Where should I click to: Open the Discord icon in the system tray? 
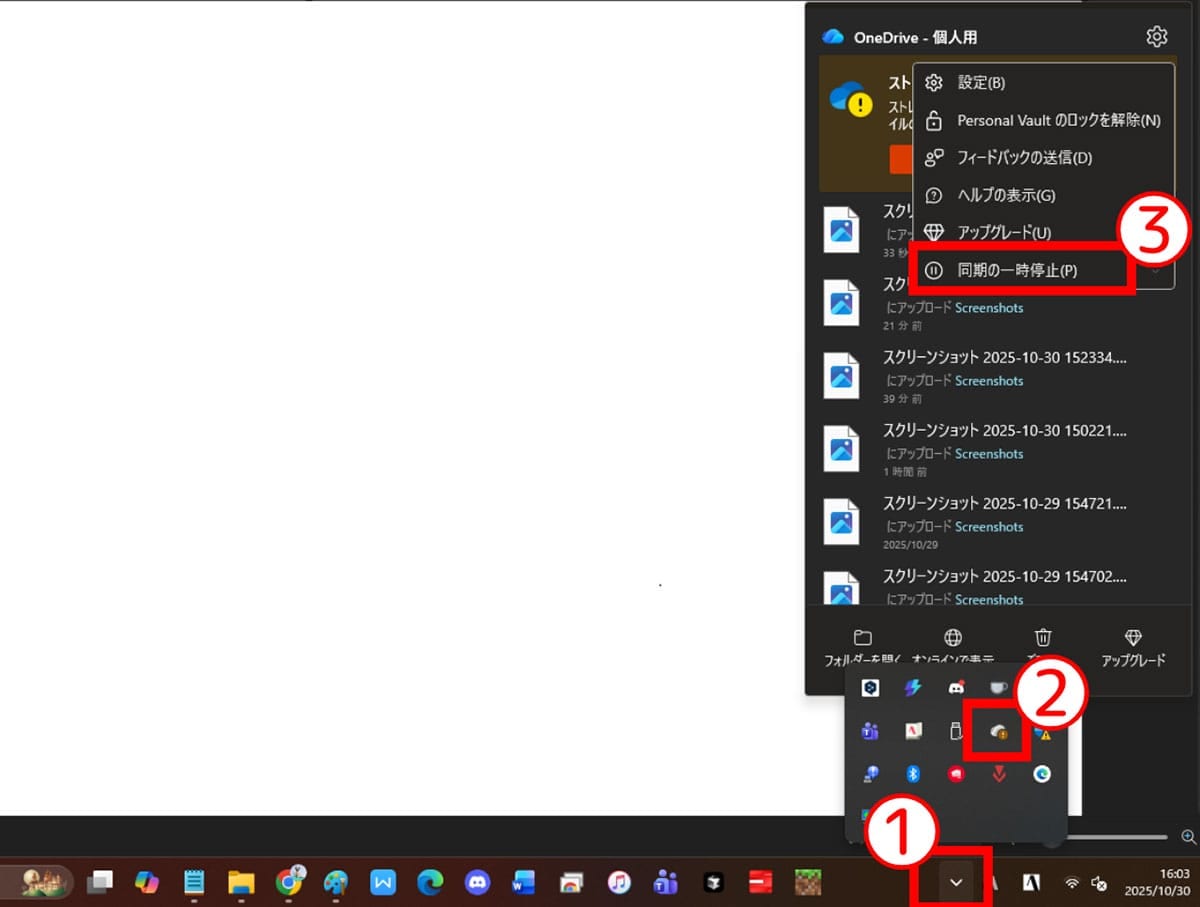coord(956,688)
